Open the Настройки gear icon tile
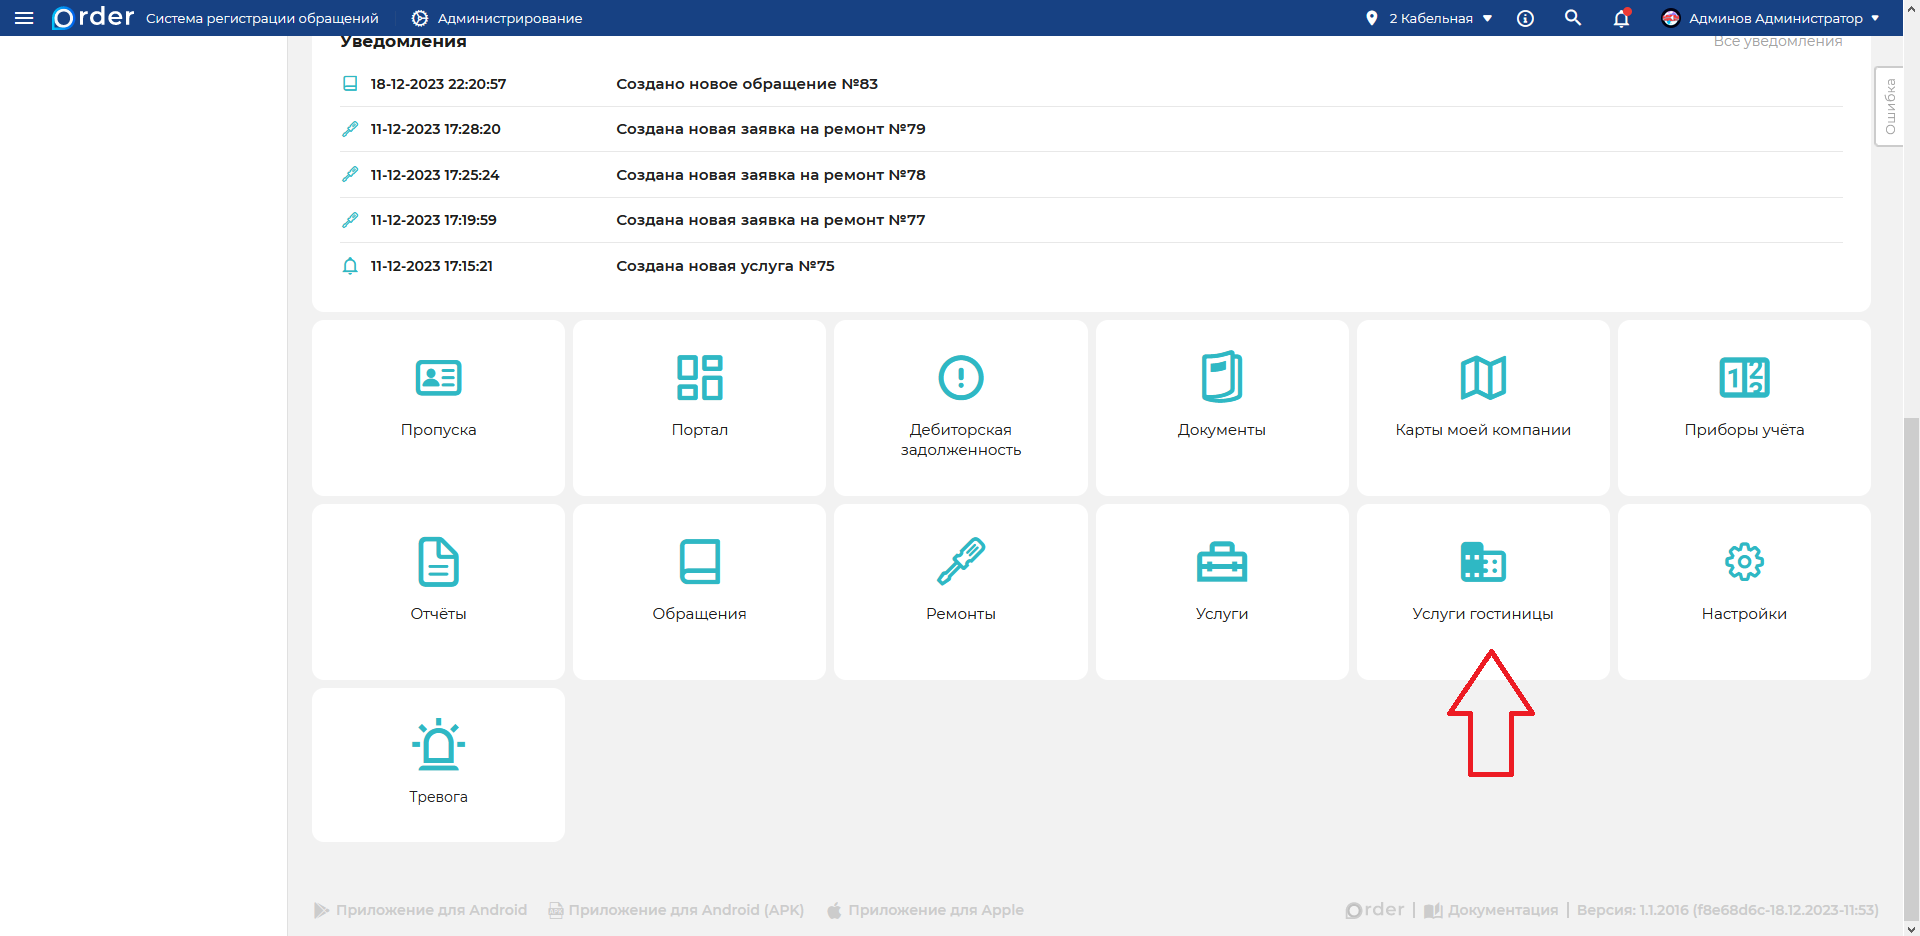The height and width of the screenshot is (936, 1920). [1744, 561]
